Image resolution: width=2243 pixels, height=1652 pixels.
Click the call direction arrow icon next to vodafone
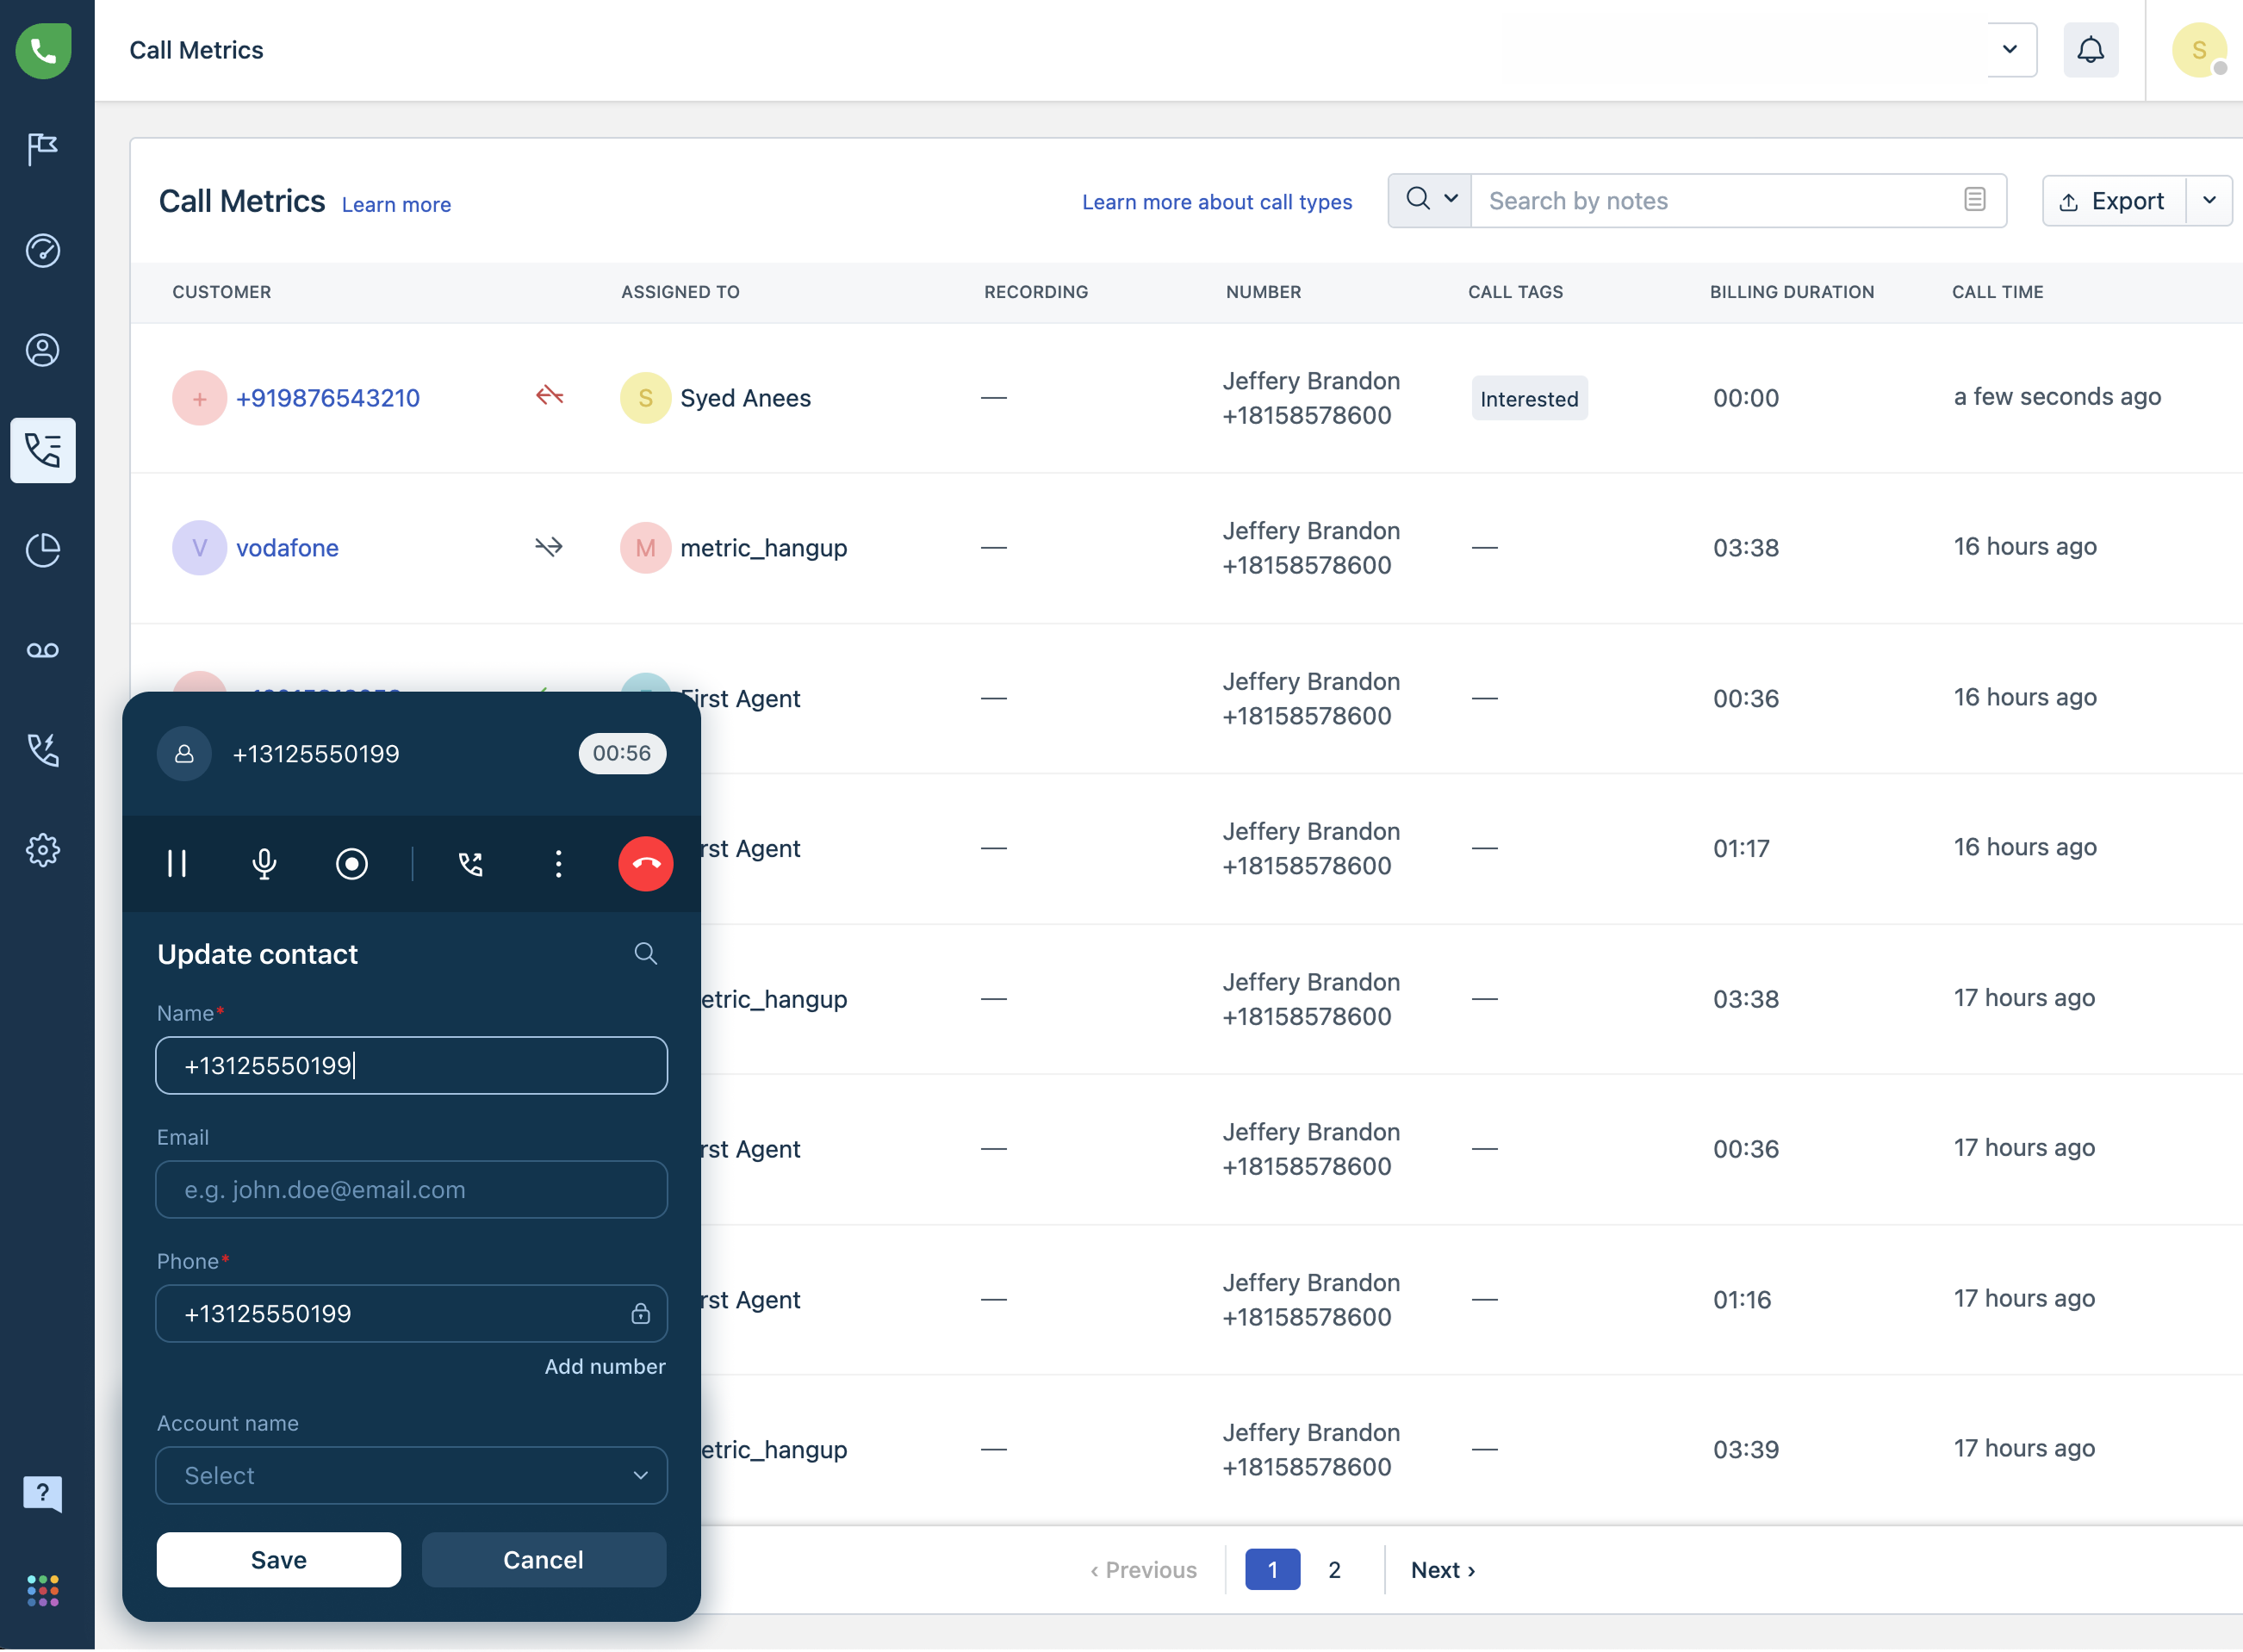[549, 546]
